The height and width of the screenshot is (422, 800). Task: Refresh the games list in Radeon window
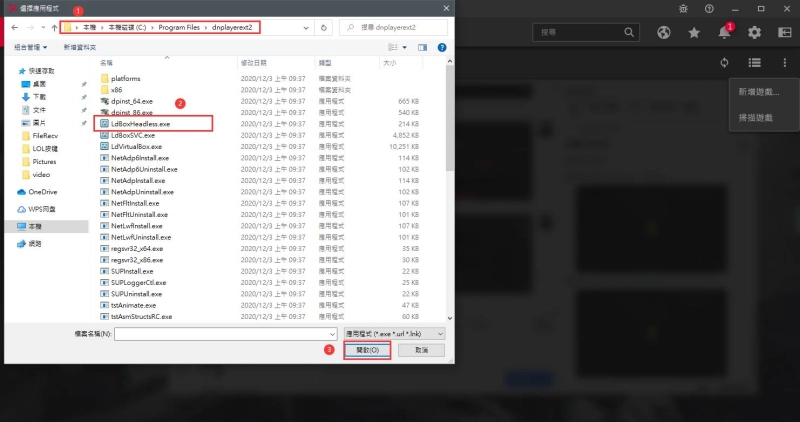724,63
